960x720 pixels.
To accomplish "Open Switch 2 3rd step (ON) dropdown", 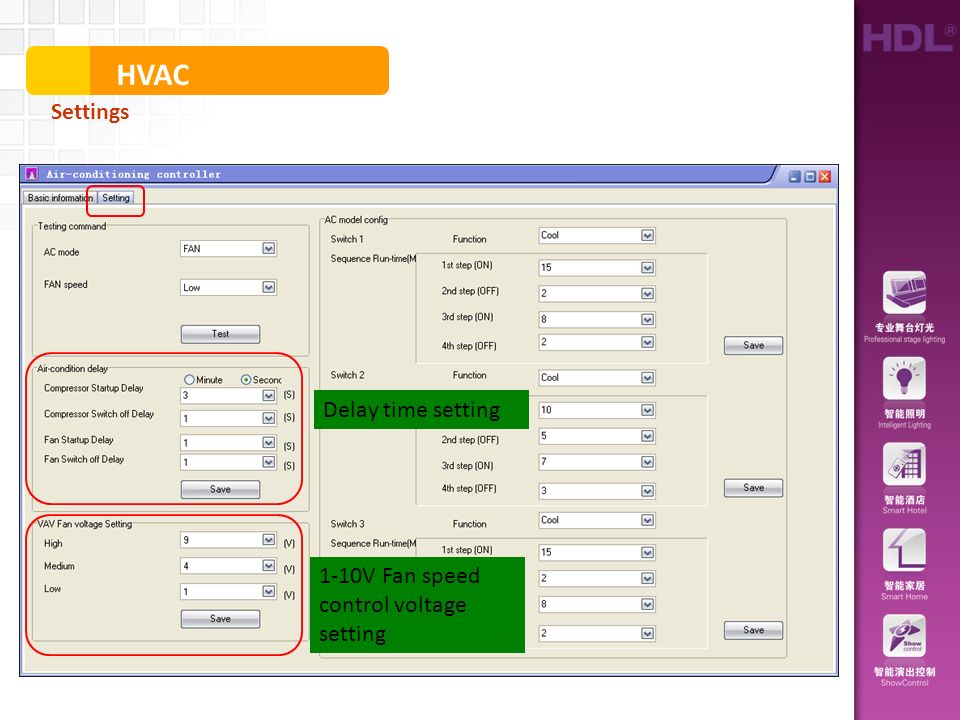I will [x=647, y=462].
